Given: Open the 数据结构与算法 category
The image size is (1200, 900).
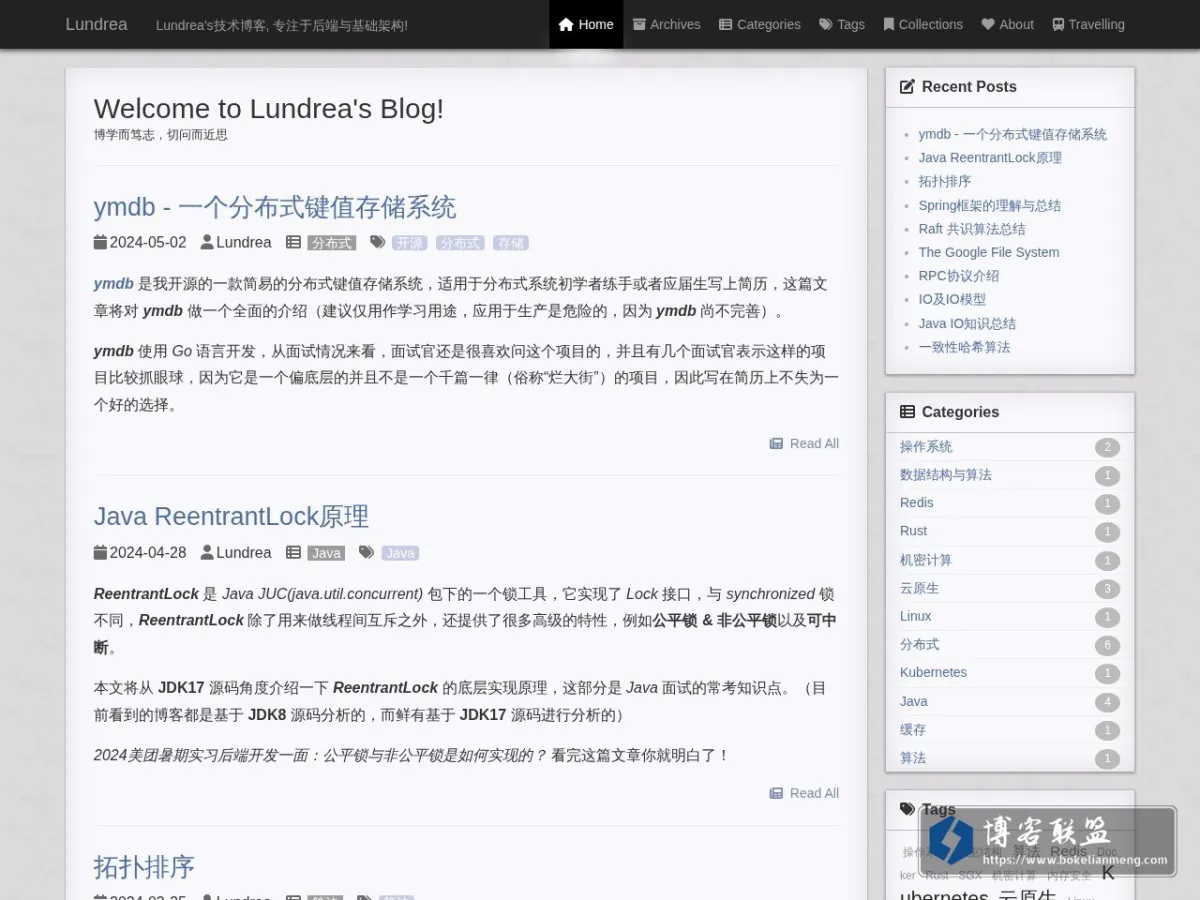Looking at the screenshot, I should coord(946,475).
